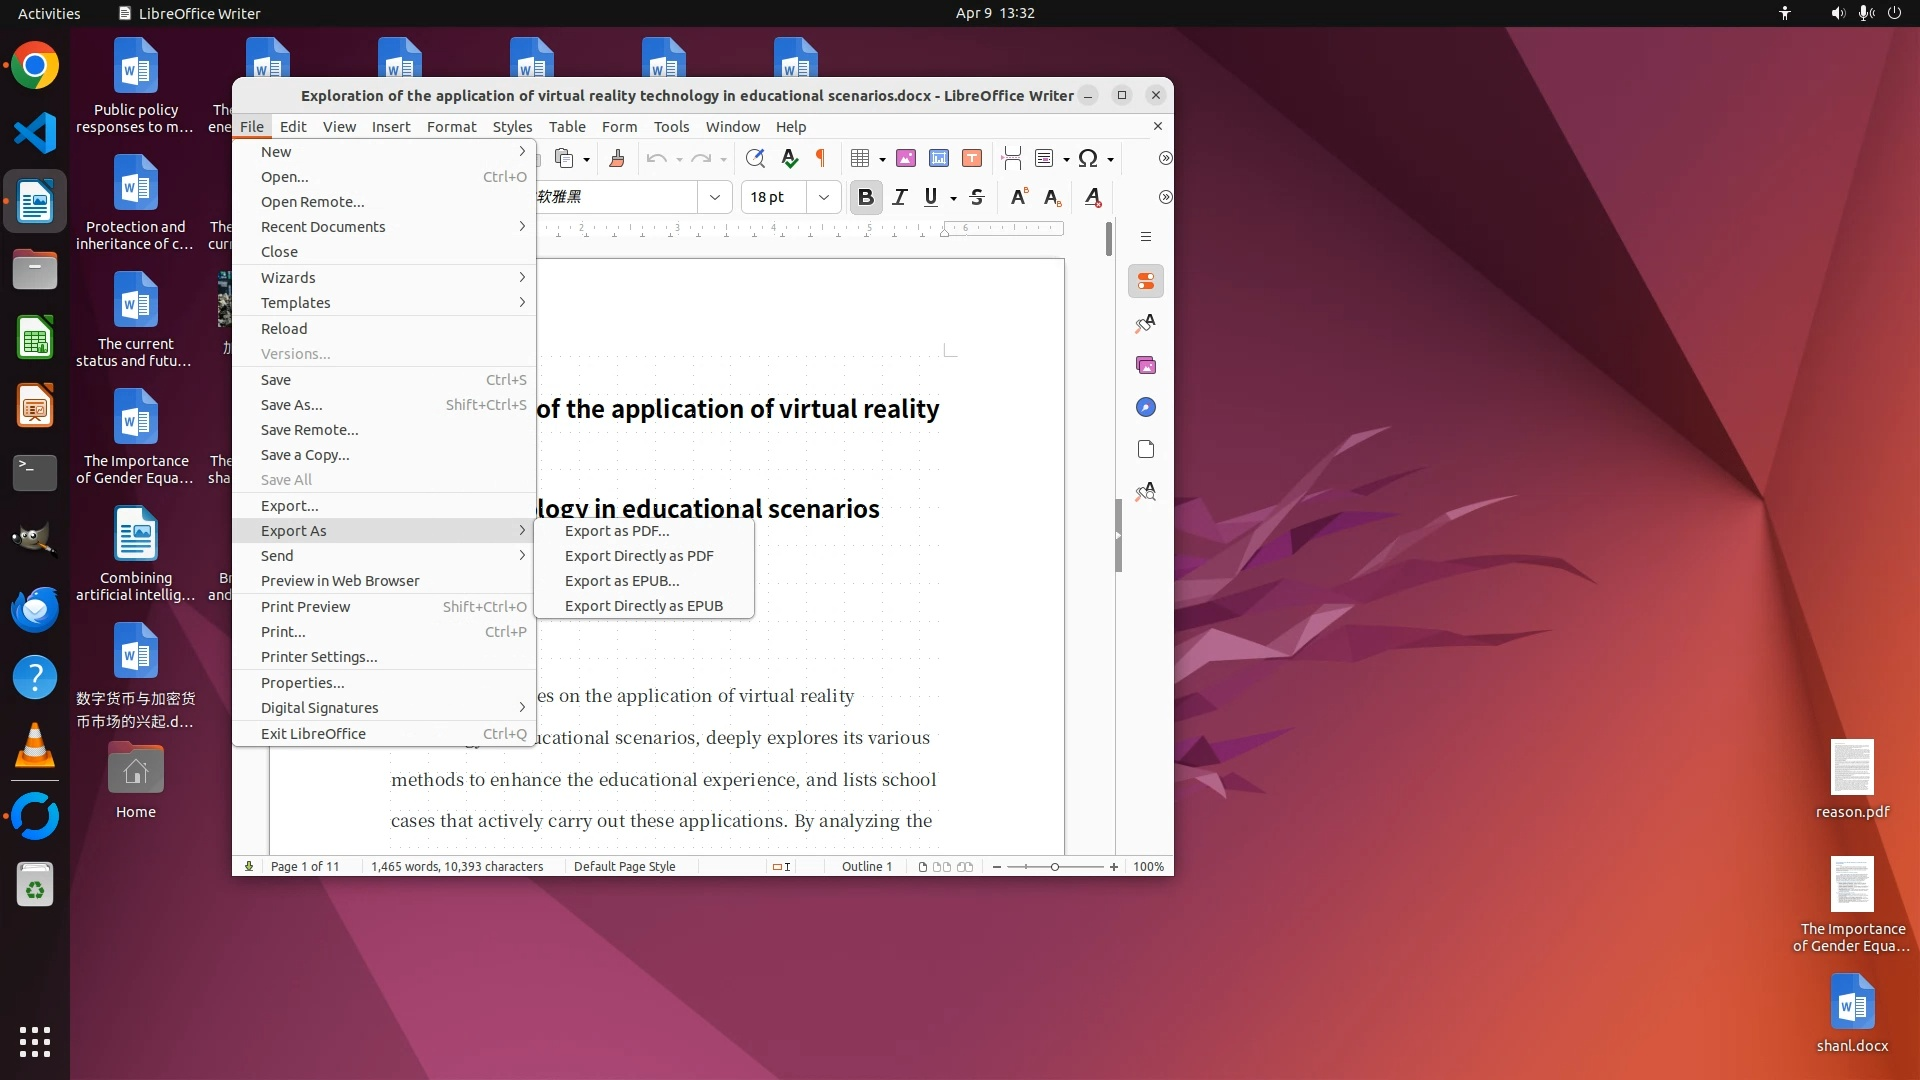Choose Export as PDF... submenu entry
Viewport: 1920px width, 1080px height.
point(617,531)
